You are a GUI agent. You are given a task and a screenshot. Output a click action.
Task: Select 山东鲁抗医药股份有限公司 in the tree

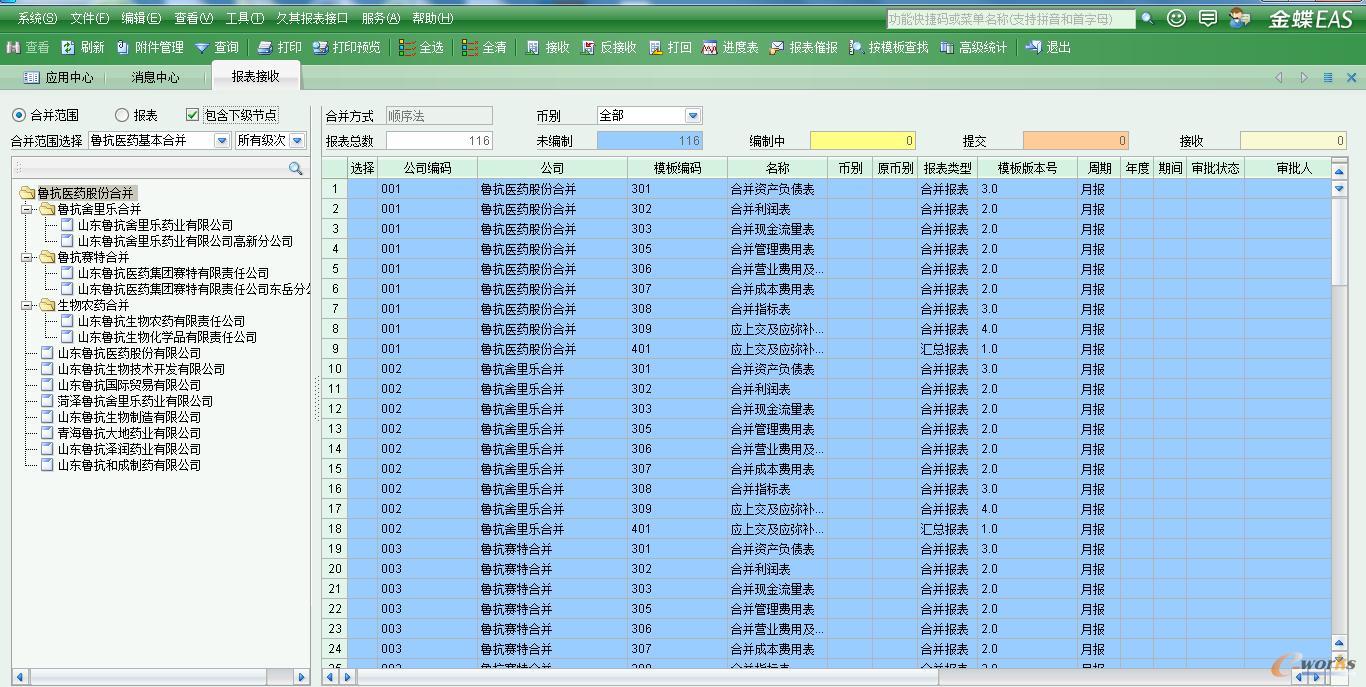tap(129, 353)
